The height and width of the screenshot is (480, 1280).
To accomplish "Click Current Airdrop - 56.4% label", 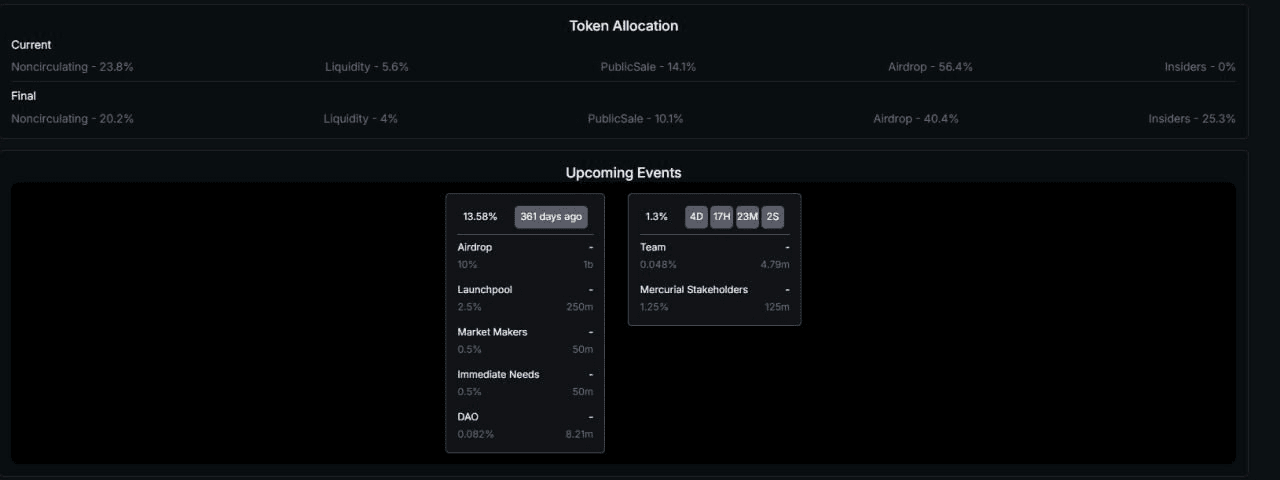I will [930, 67].
